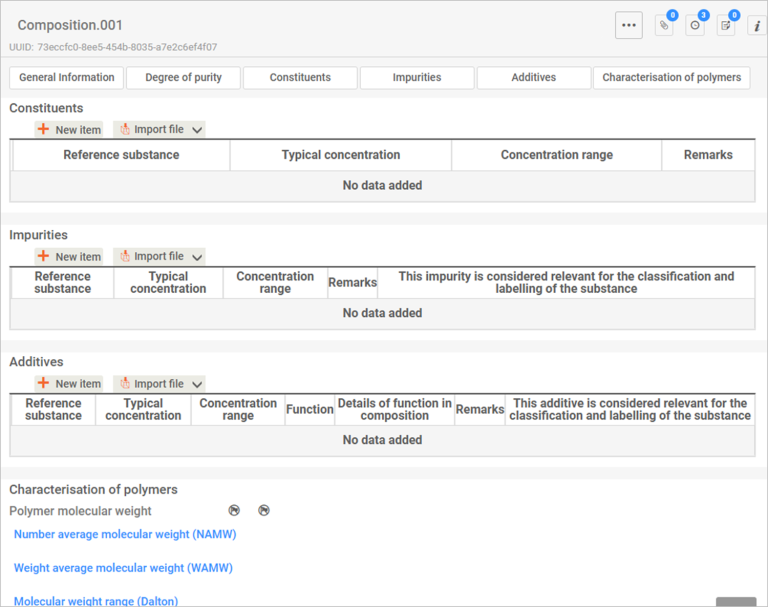Click Impurities table Reference substance header
Screen dimensions: 768x607
63,283
